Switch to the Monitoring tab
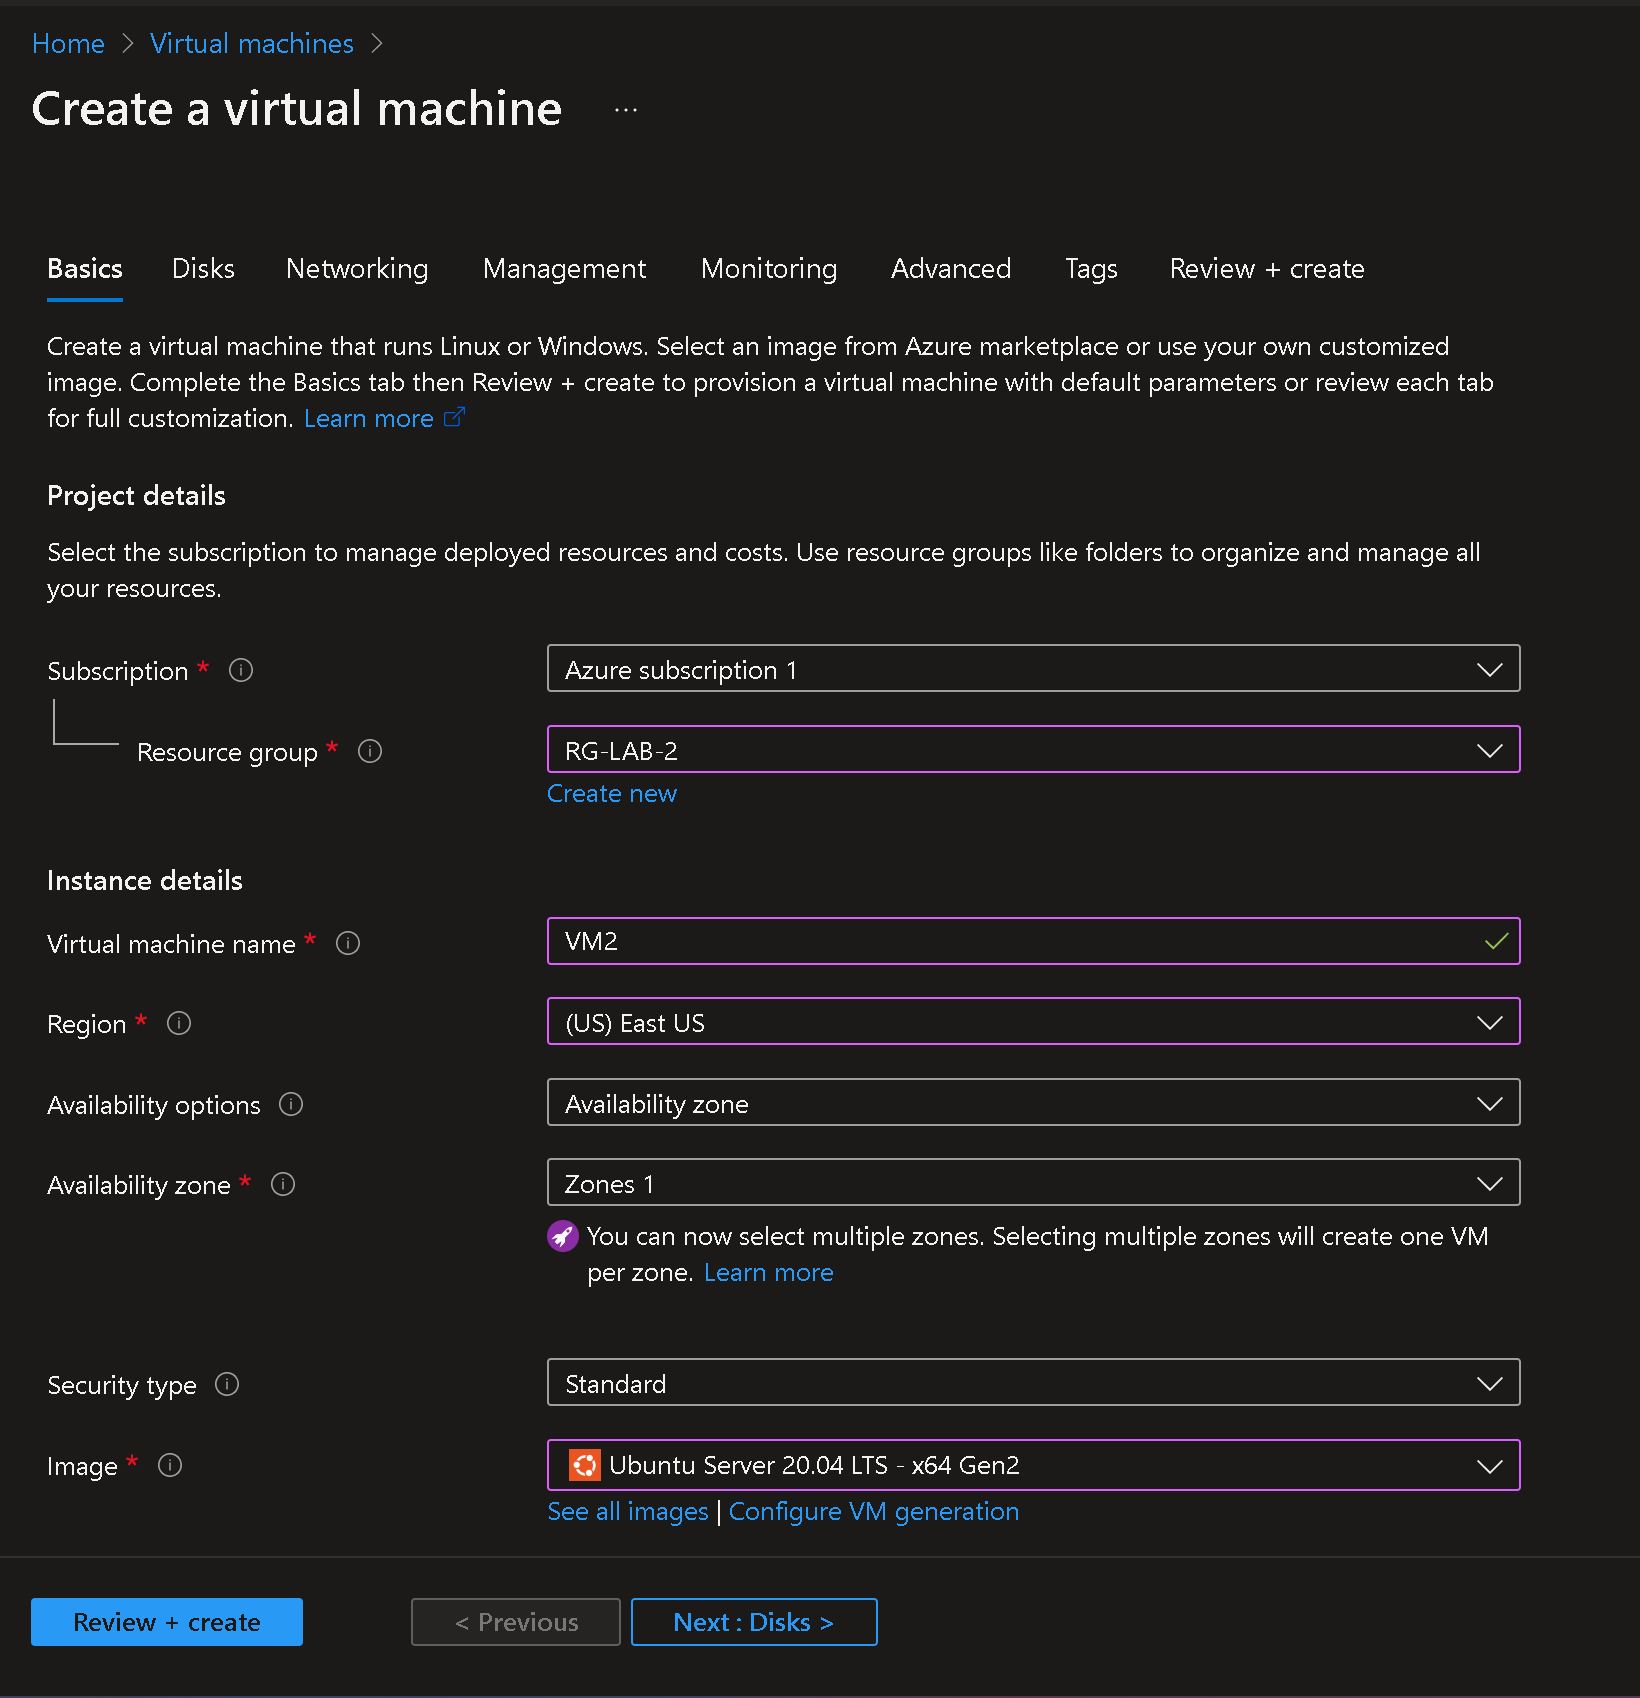Viewport: 1640px width, 1698px height. point(769,269)
